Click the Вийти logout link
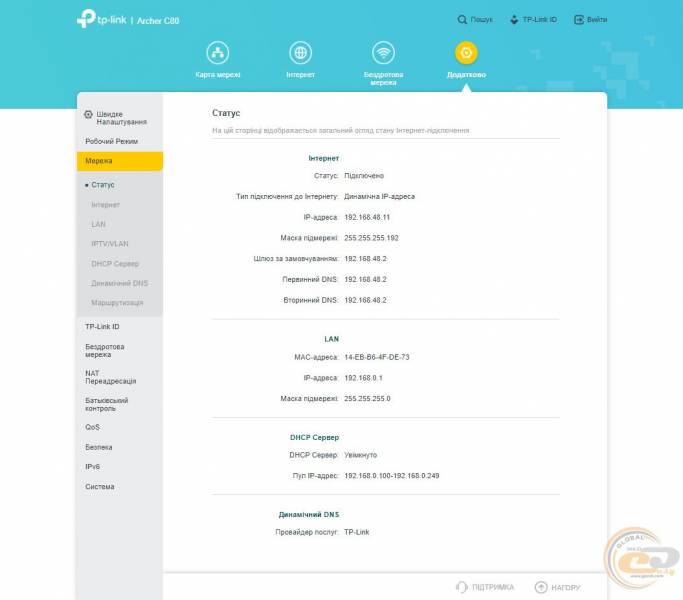 click(597, 20)
